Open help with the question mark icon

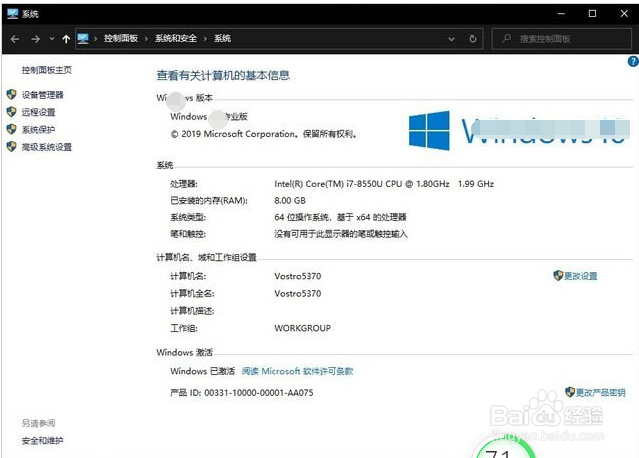[x=633, y=62]
